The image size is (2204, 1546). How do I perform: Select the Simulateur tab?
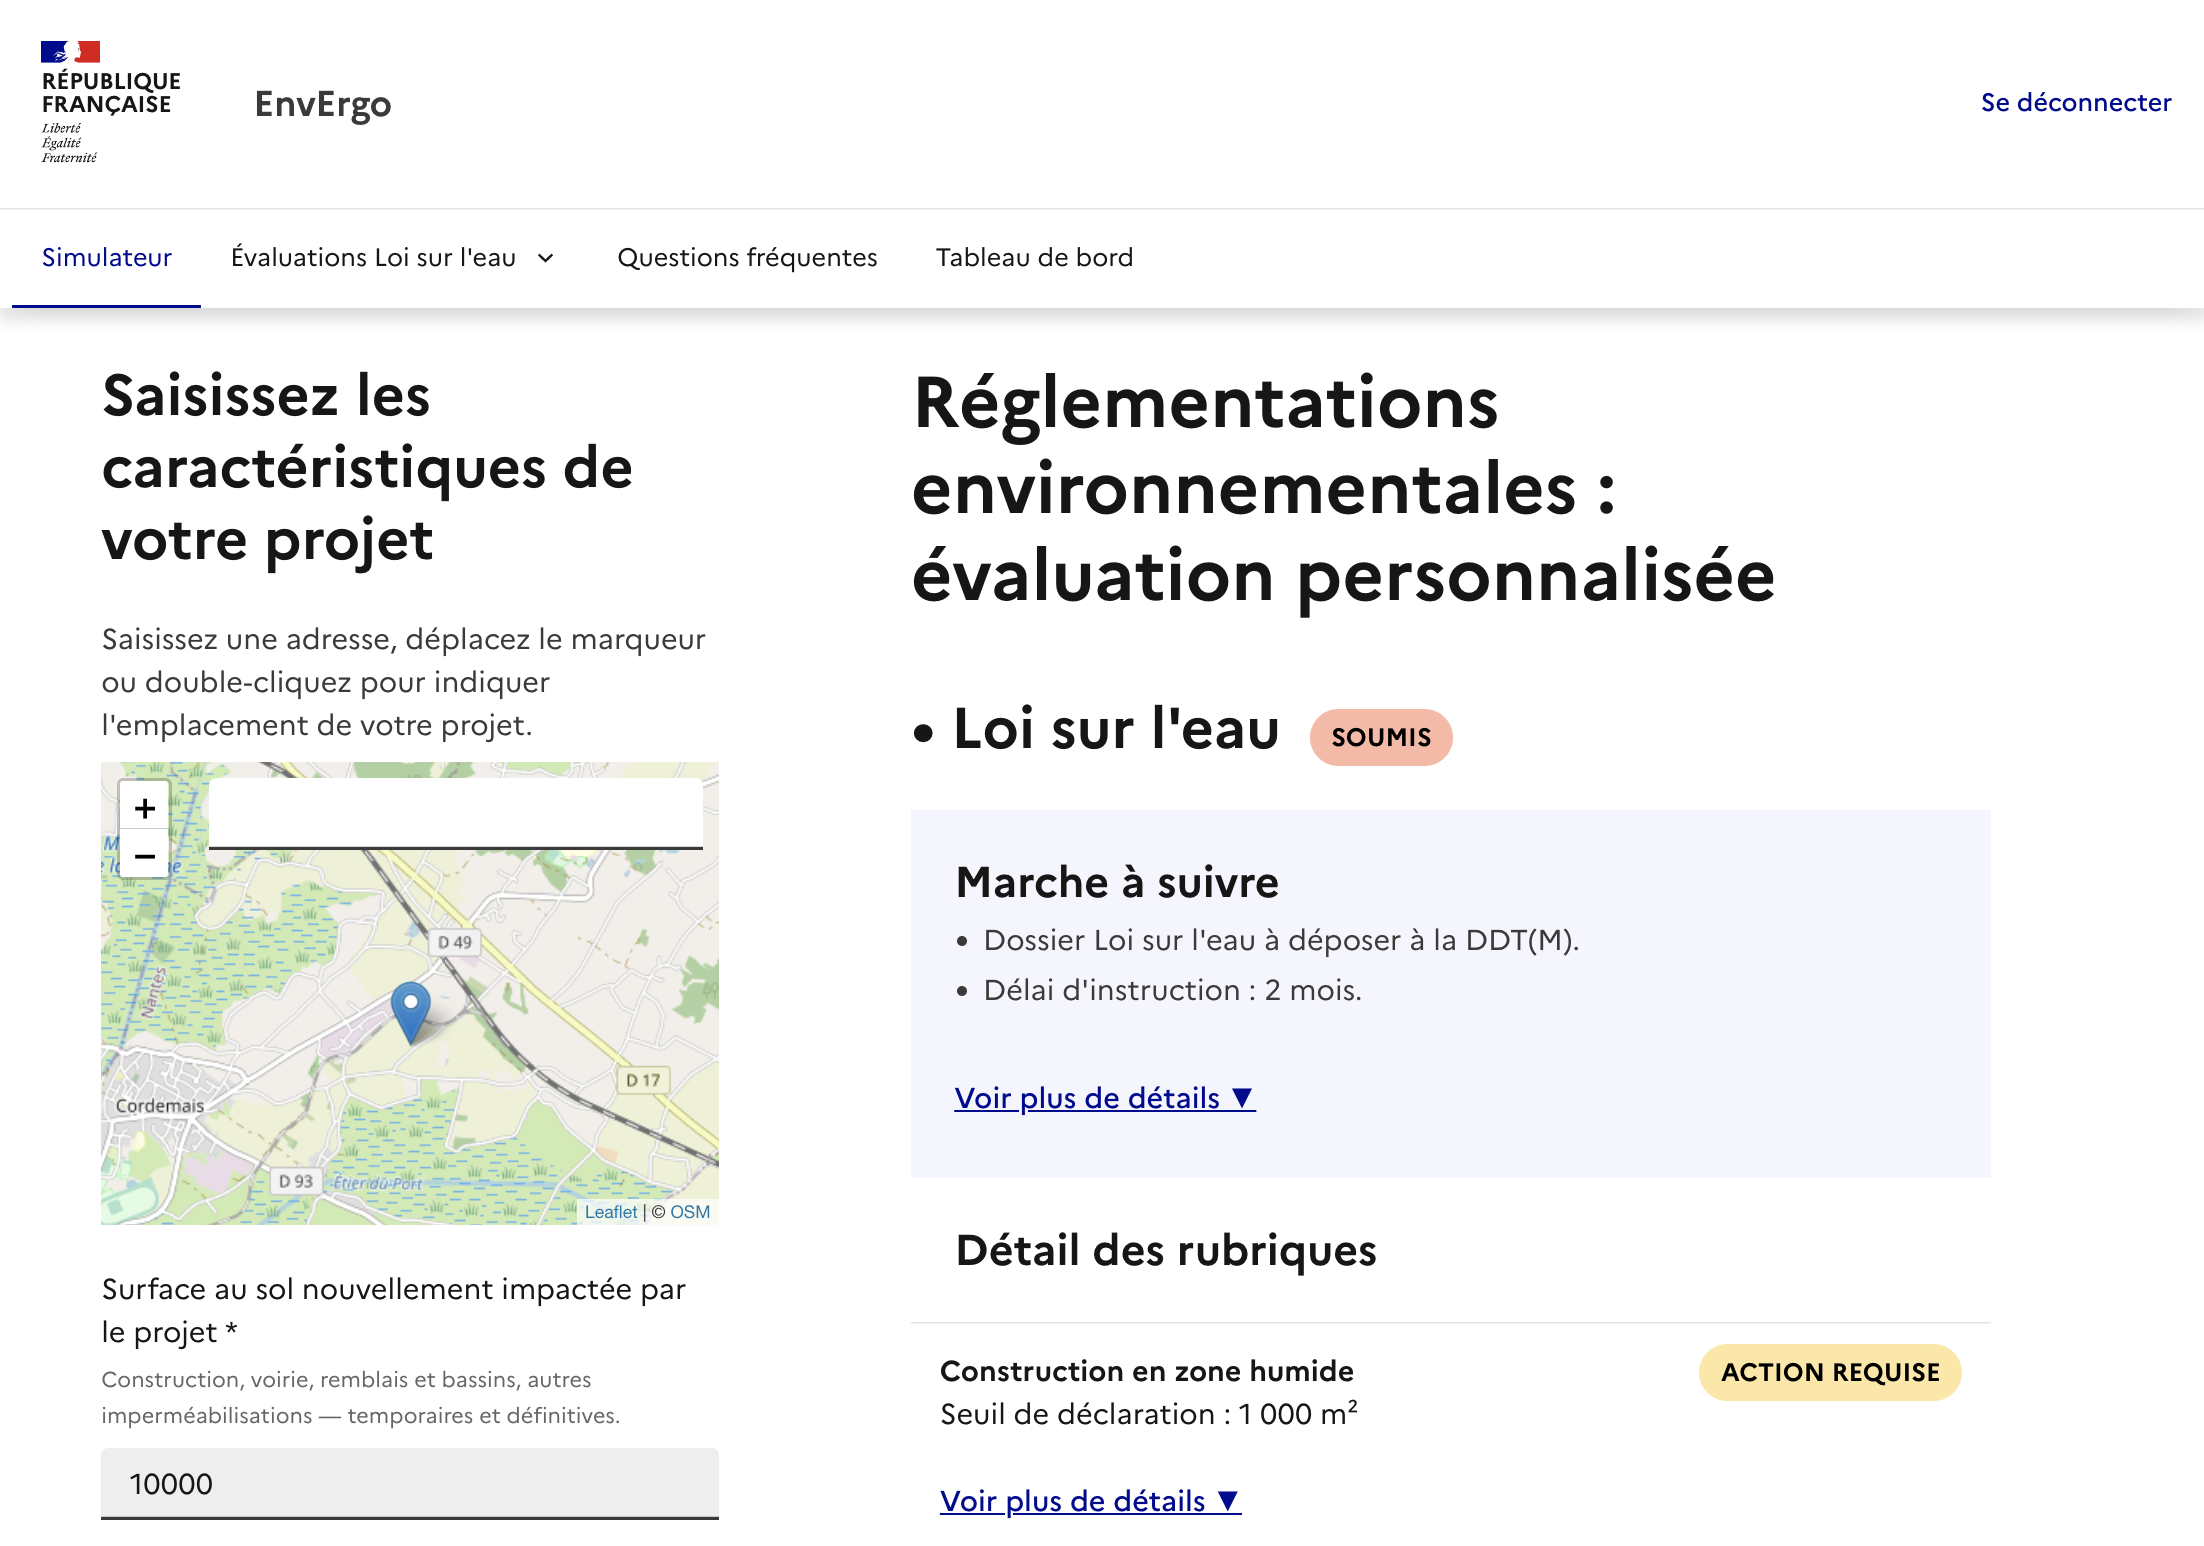(107, 257)
